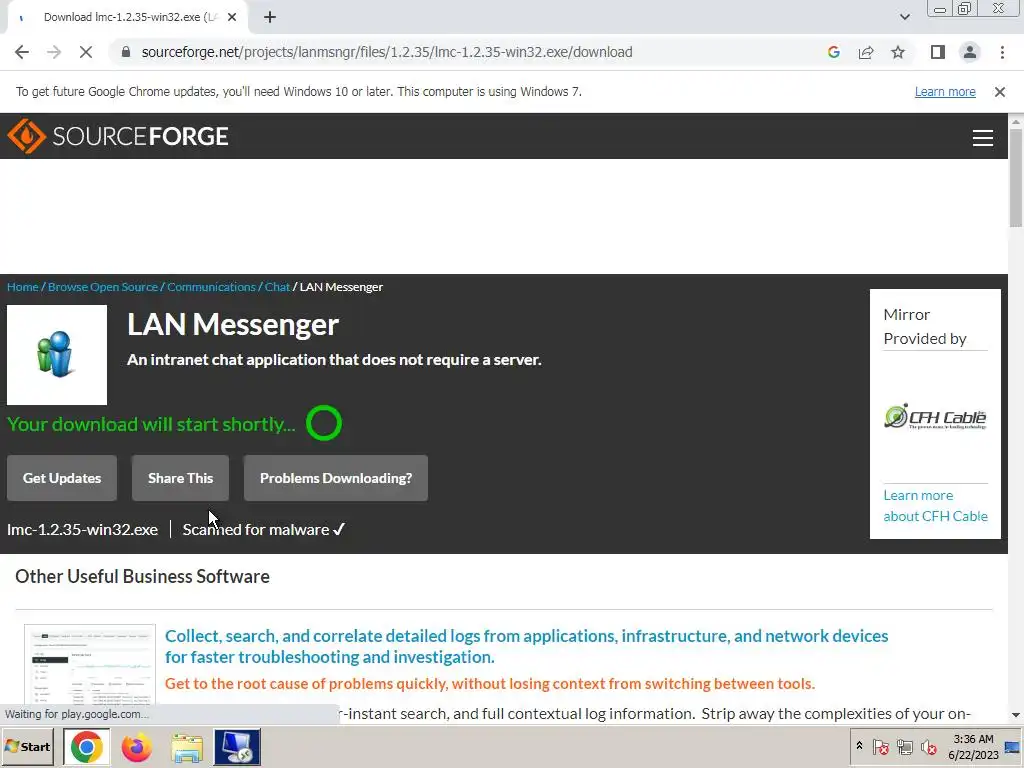This screenshot has width=1024, height=768.
Task: Open the Collect, search, and correlate logs link
Action: click(526, 646)
